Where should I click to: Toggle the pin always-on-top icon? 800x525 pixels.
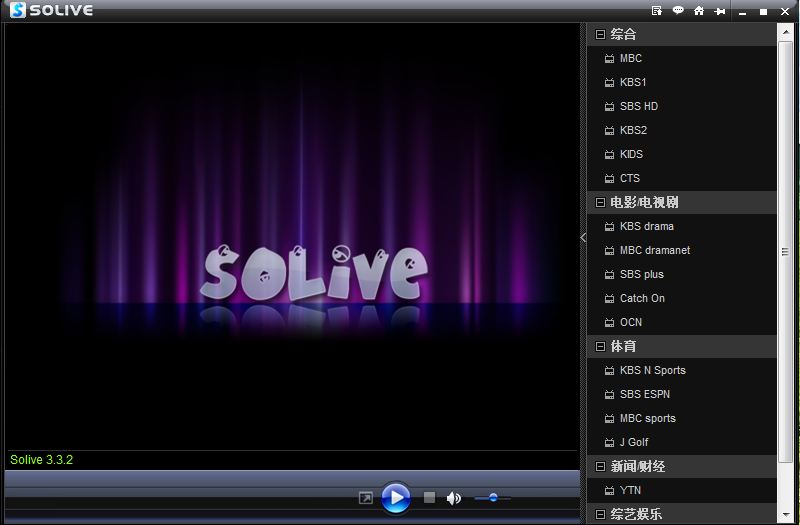click(719, 11)
